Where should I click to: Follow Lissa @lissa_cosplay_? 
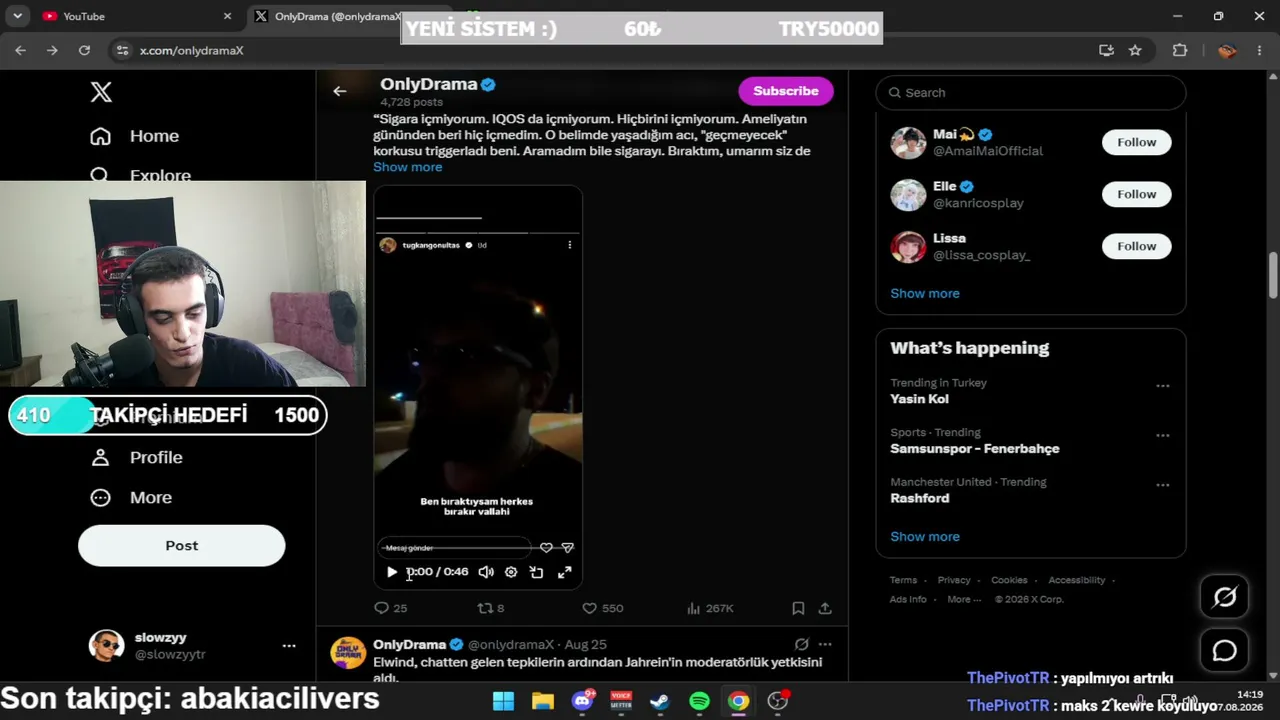tap(1136, 246)
